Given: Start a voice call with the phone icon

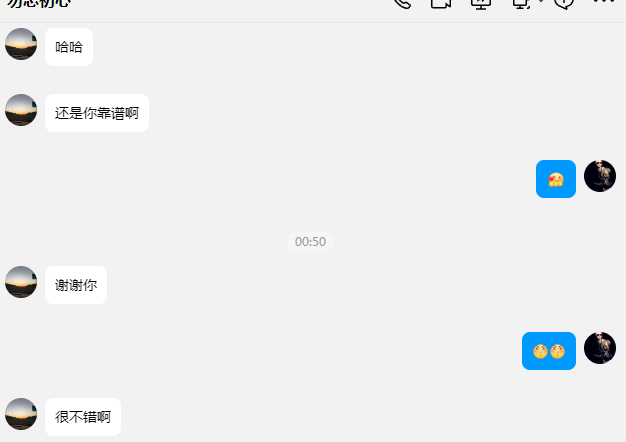Looking at the screenshot, I should (x=402, y=3).
